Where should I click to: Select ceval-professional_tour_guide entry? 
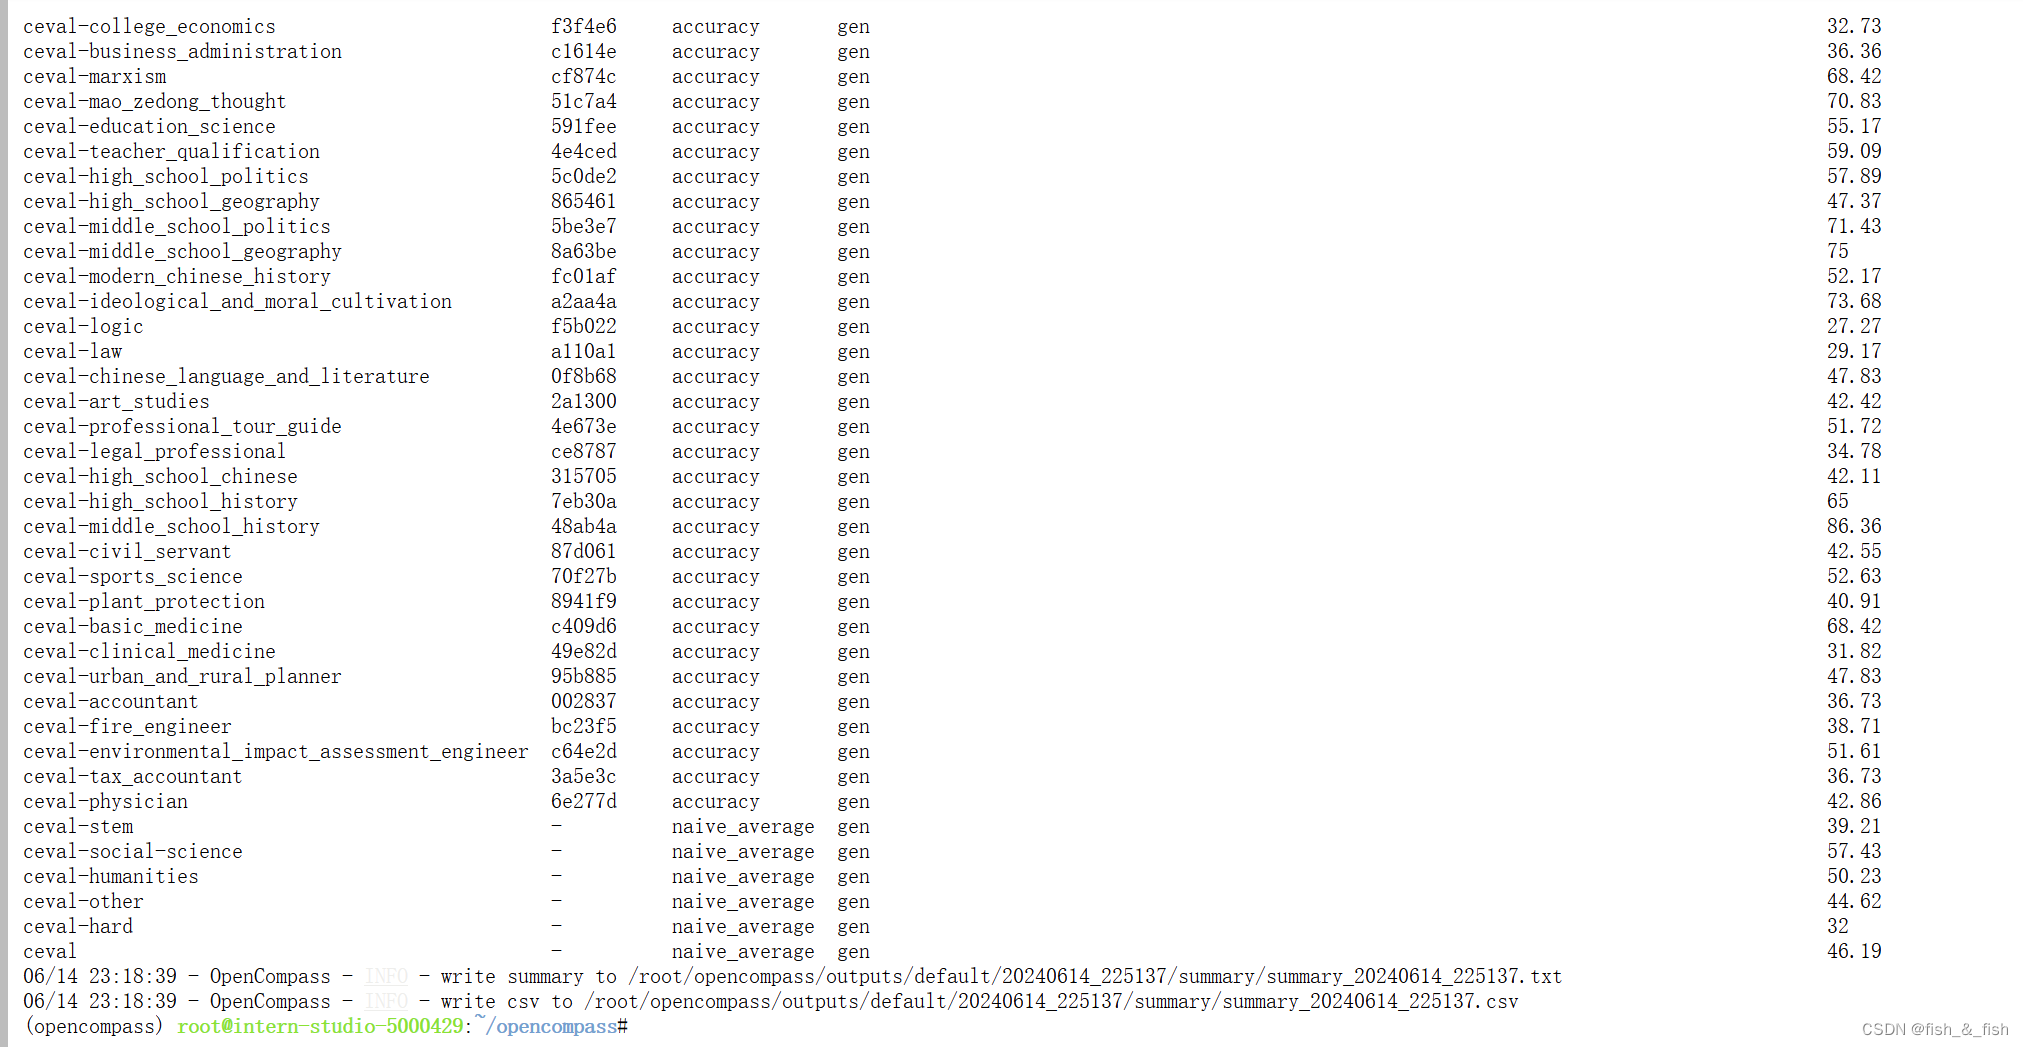182,427
